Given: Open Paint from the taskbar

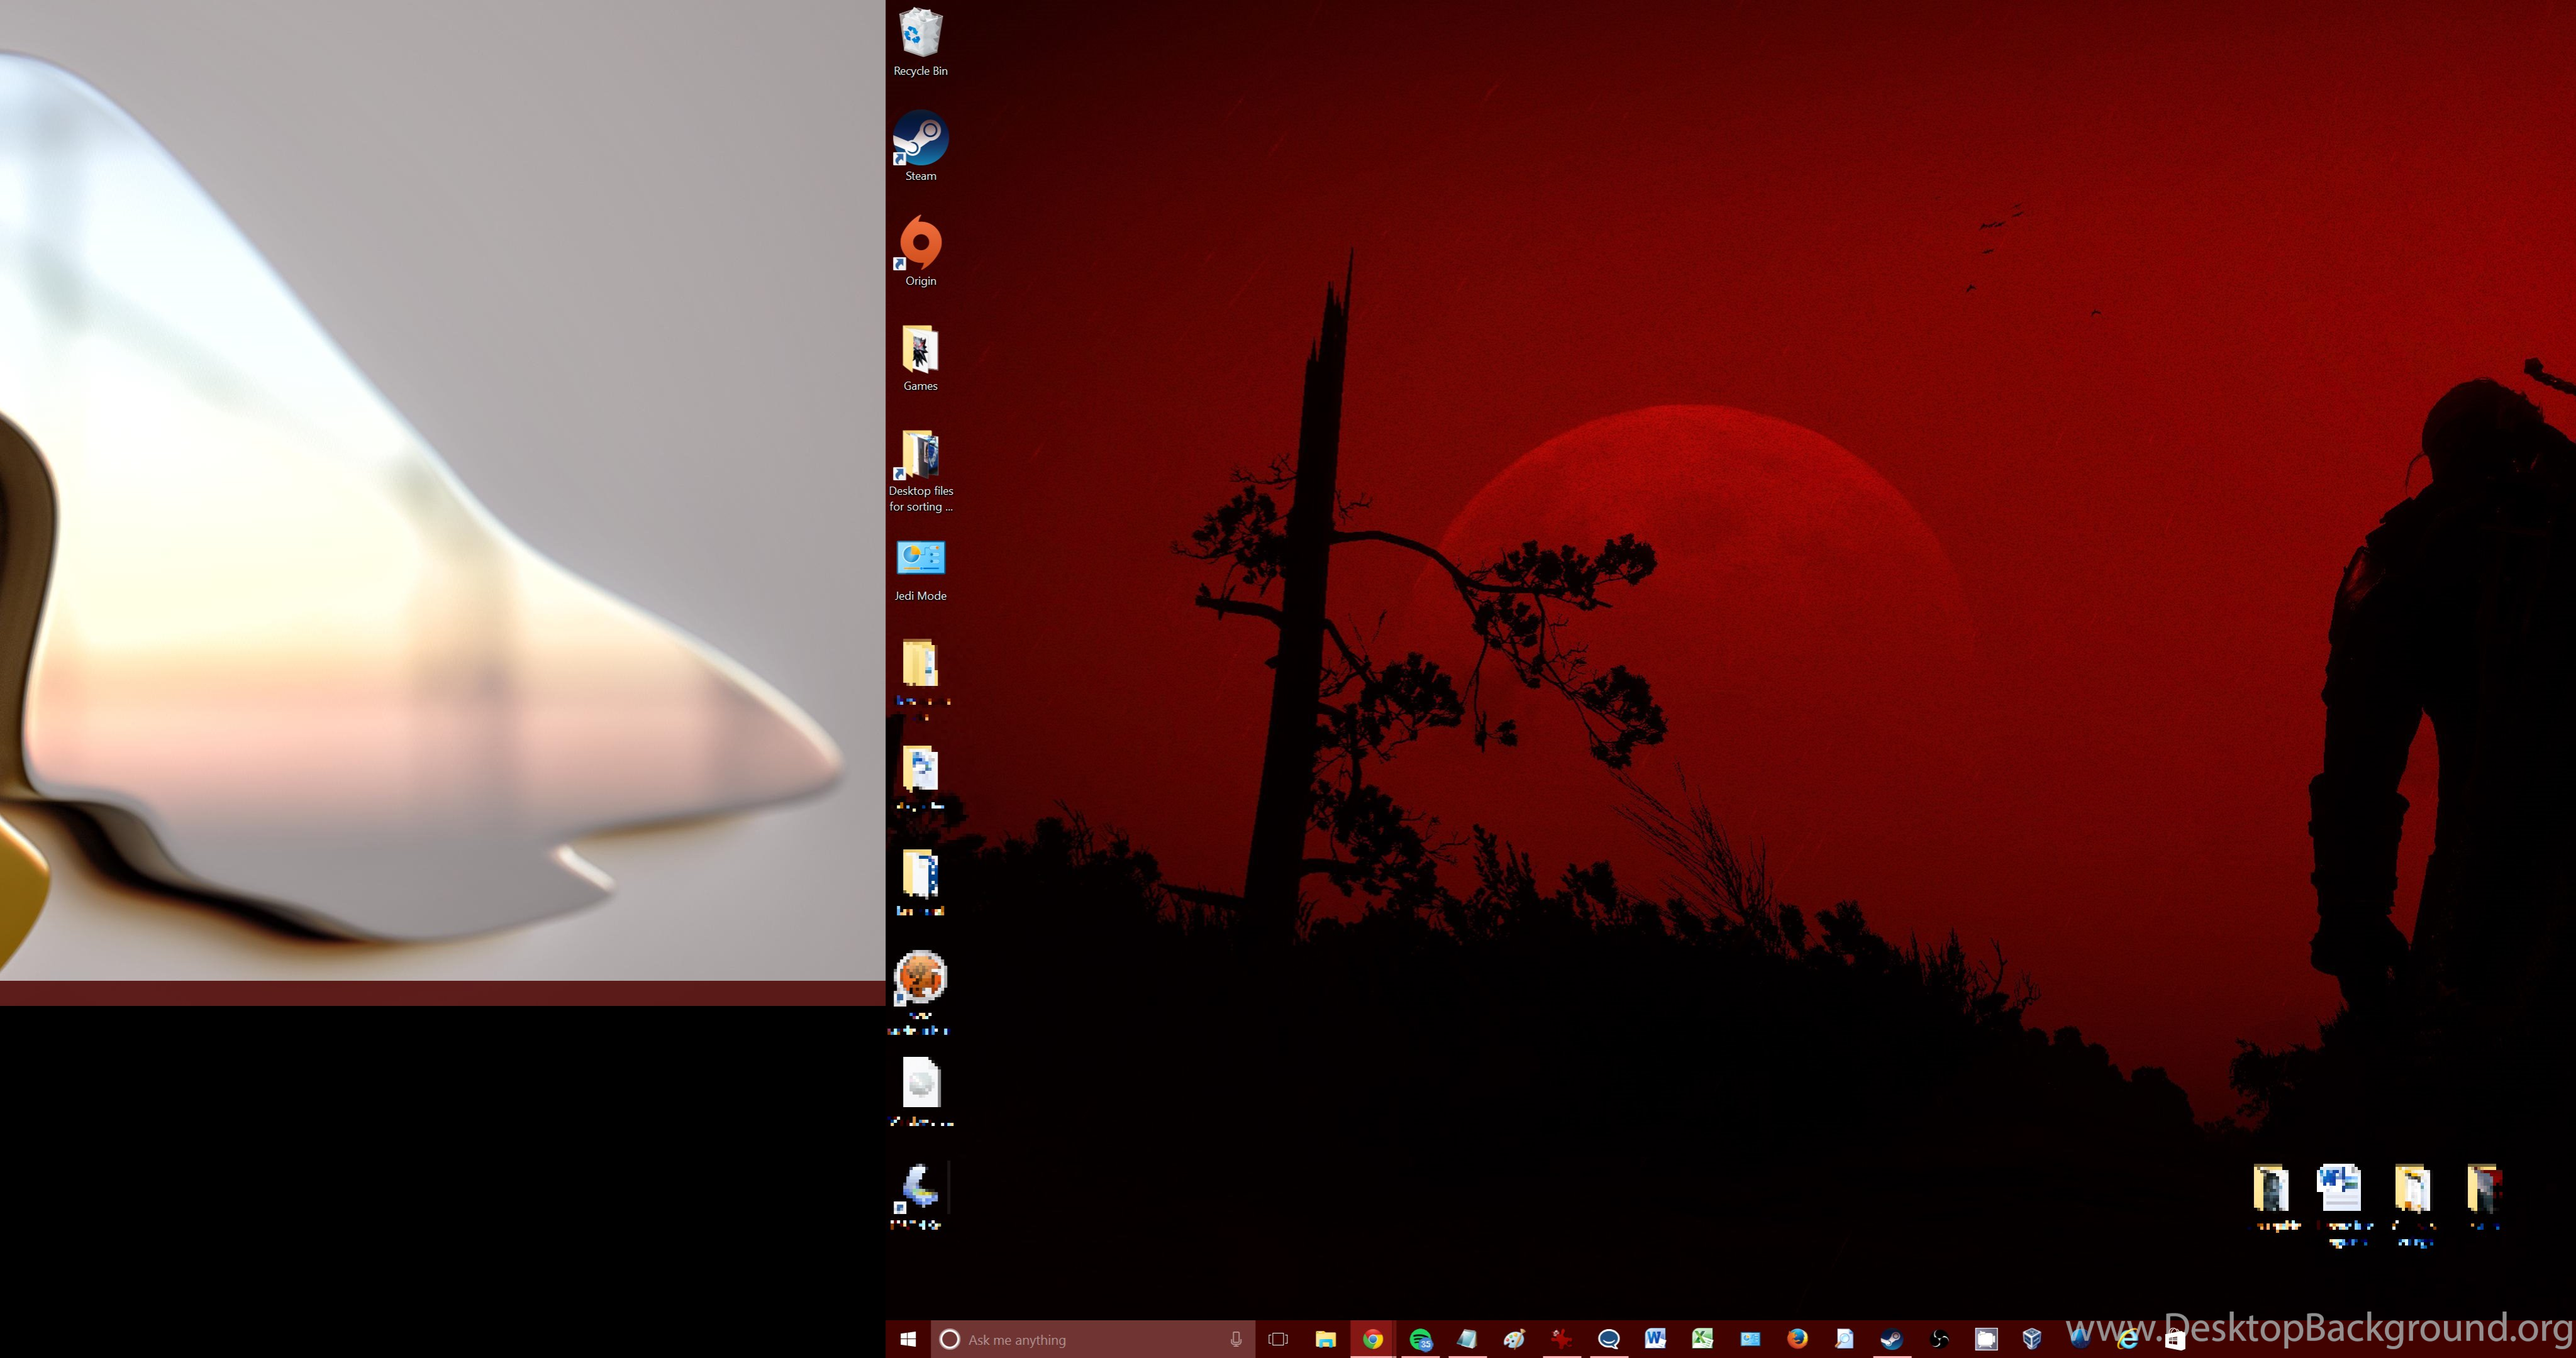Looking at the screenshot, I should 1514,1339.
